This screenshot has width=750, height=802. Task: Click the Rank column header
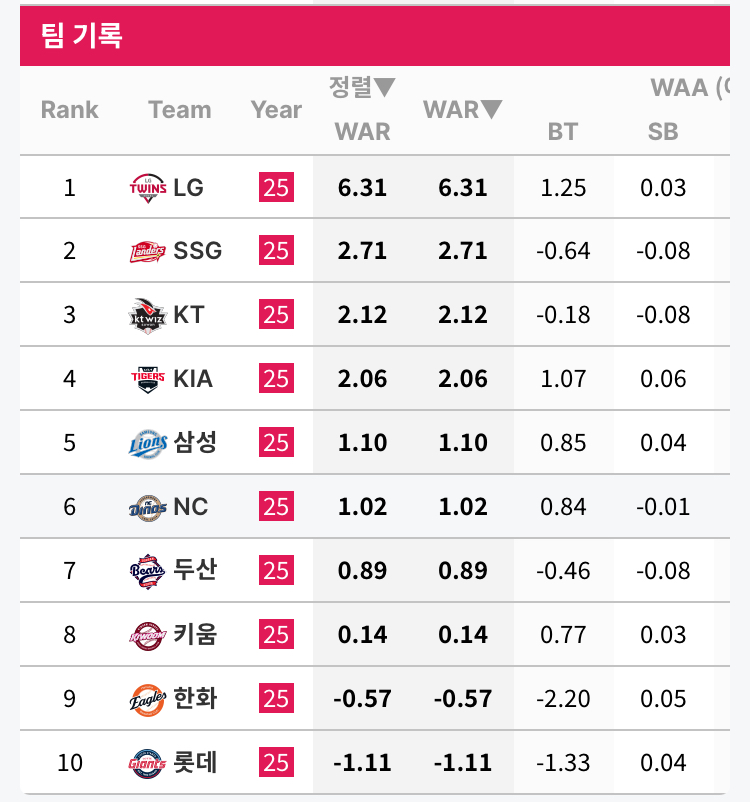pyautogui.click(x=69, y=110)
